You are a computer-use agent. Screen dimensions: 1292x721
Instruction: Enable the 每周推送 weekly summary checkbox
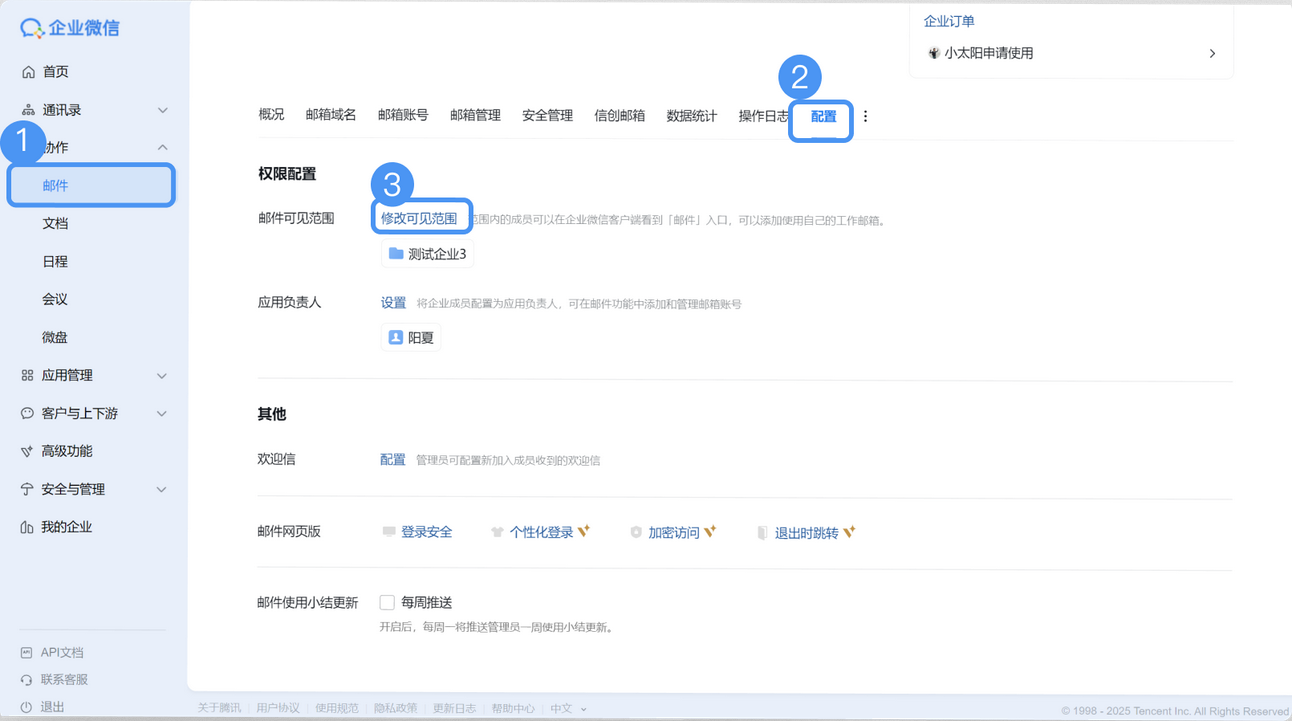click(x=386, y=602)
